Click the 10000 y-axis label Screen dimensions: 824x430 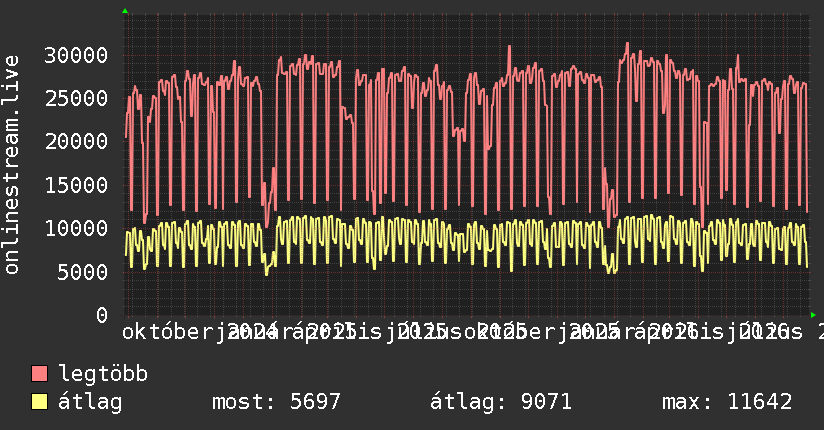click(x=76, y=228)
